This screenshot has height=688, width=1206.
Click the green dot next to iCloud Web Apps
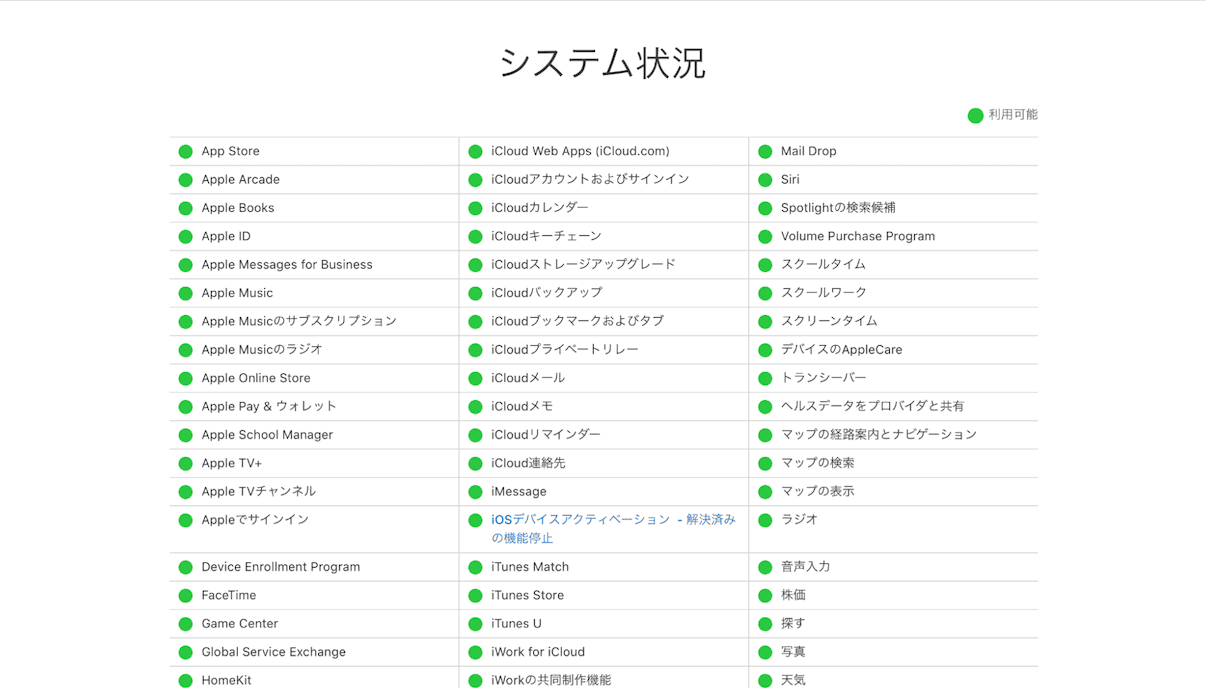[475, 152]
